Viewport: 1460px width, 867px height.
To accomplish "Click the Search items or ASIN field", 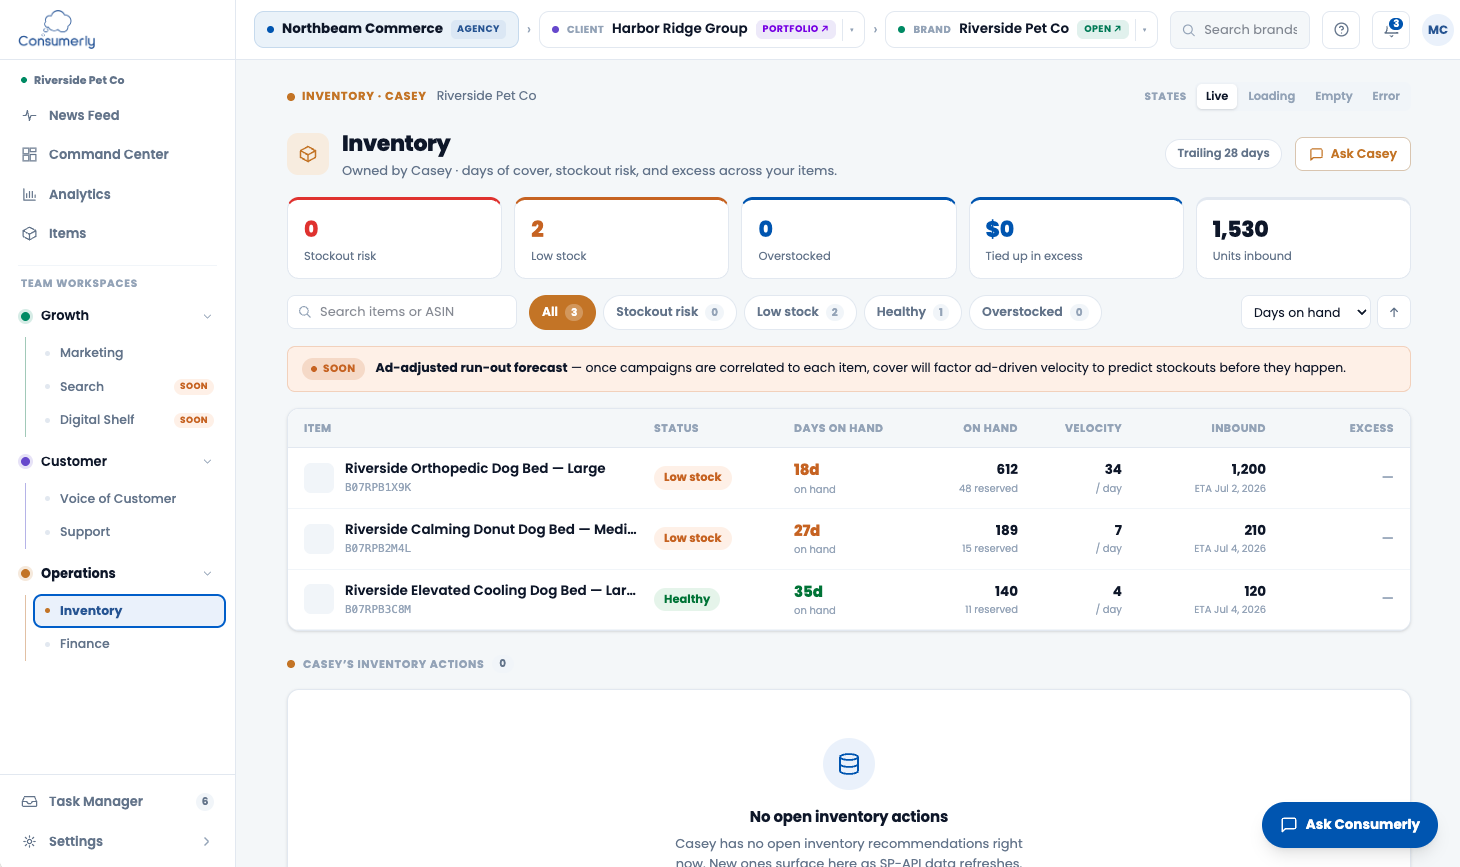I will point(402,312).
